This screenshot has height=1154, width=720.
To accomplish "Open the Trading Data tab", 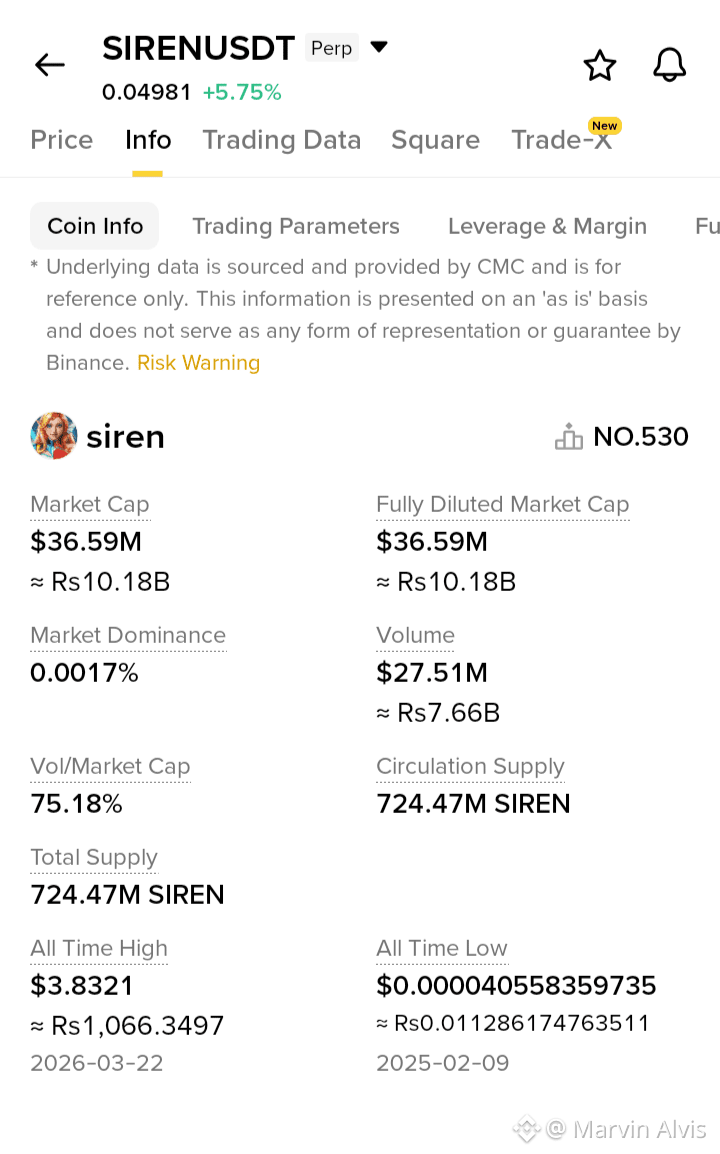I will tap(282, 140).
